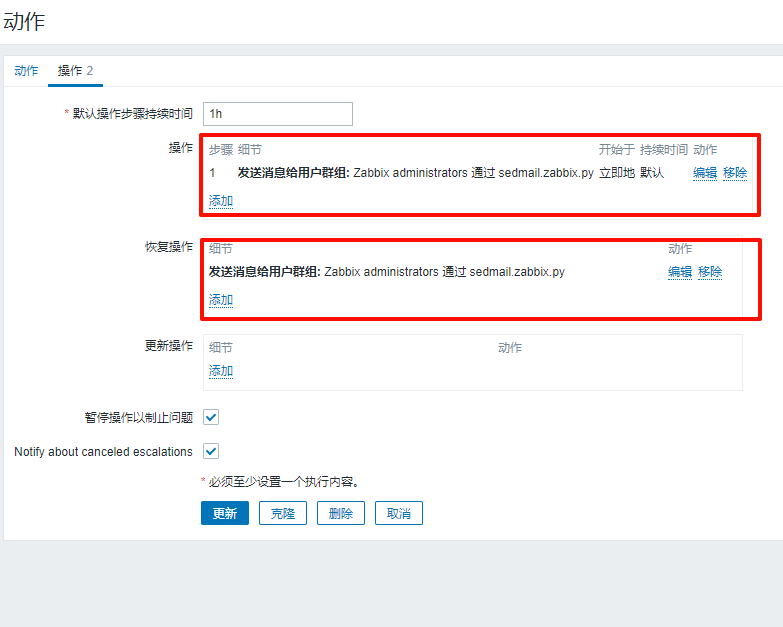Toggle the 暂停操作以制止问题 checkbox
The image size is (783, 627).
[x=211, y=417]
